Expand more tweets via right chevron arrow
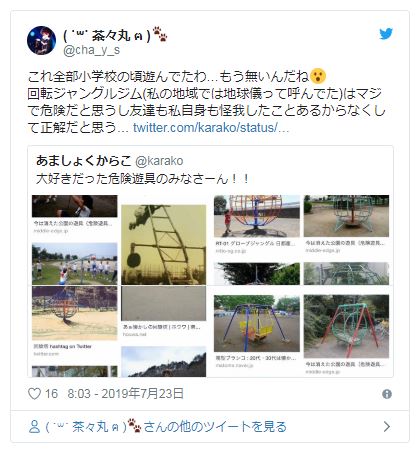420x457 pixels. (387, 426)
